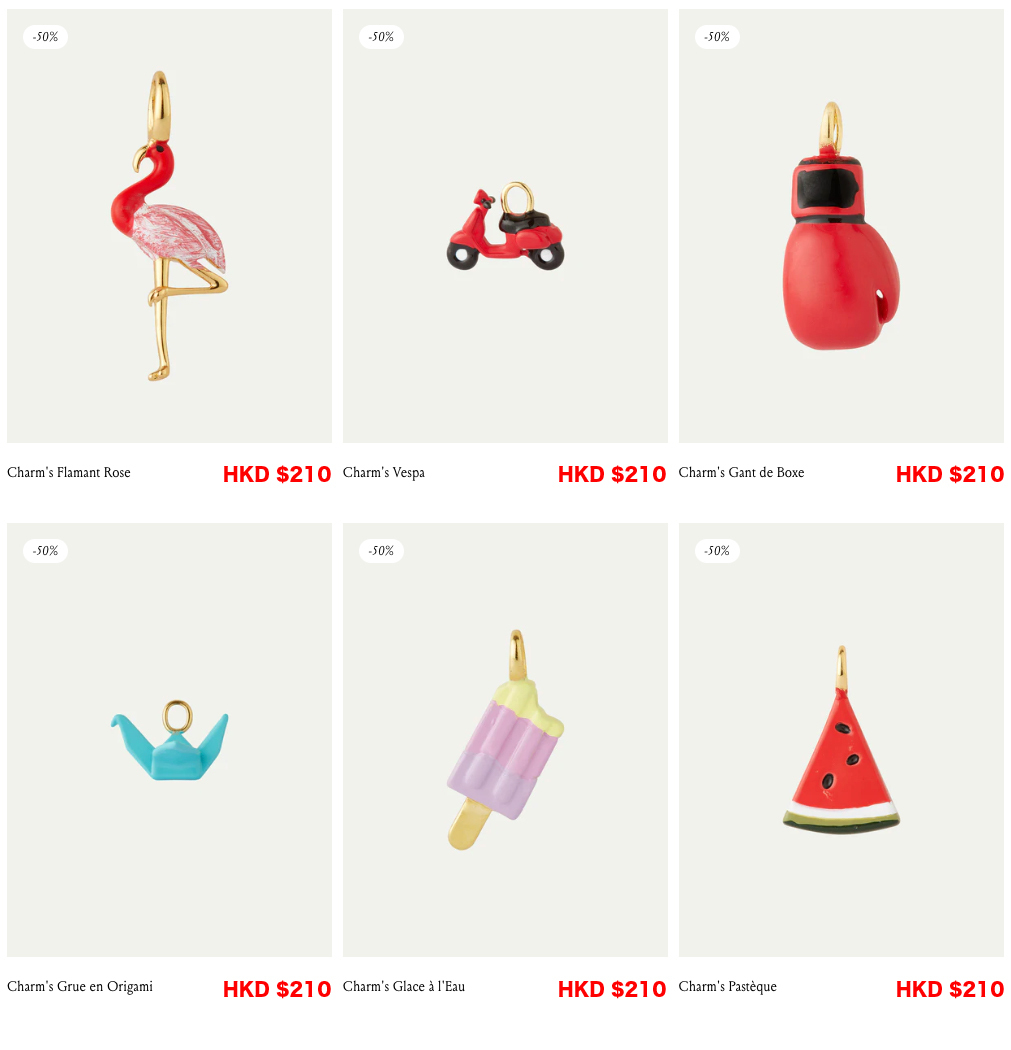
Task: Select the Charm's Gant de Boxe title
Action: [x=741, y=473]
